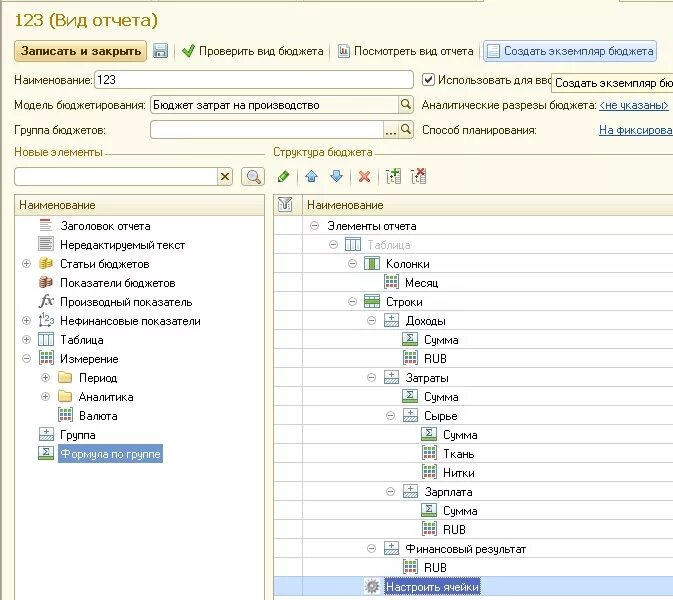Click the new elements search input field
Image resolution: width=673 pixels, height=600 pixels.
[x=116, y=176]
